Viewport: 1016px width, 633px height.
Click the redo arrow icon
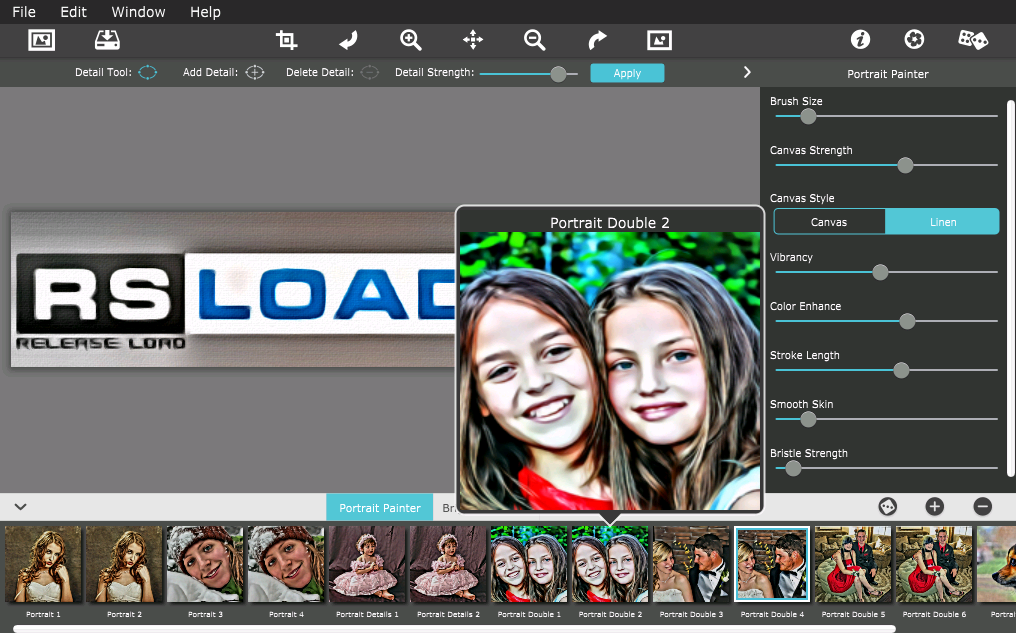click(x=597, y=40)
